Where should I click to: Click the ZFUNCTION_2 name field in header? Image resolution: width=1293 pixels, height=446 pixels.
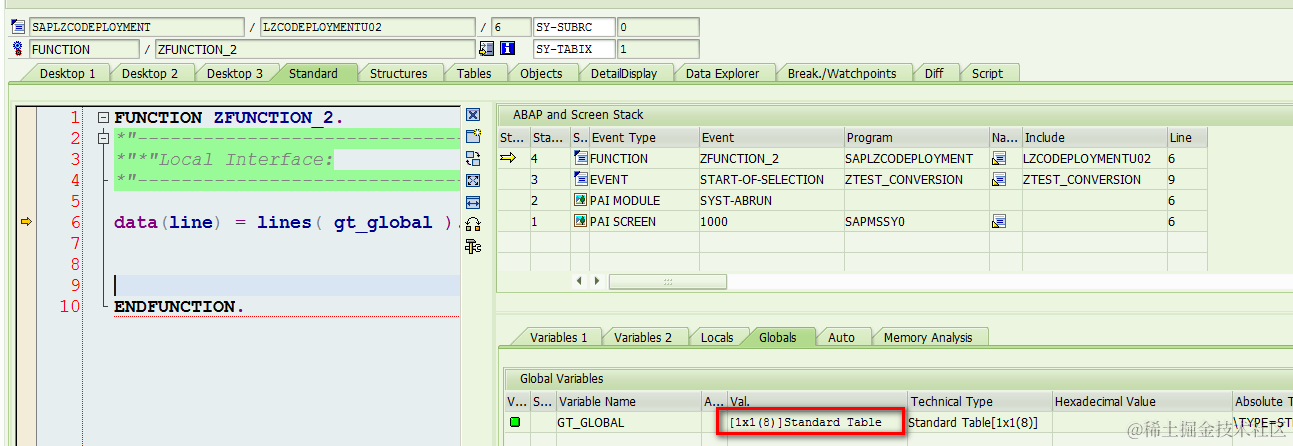314,49
